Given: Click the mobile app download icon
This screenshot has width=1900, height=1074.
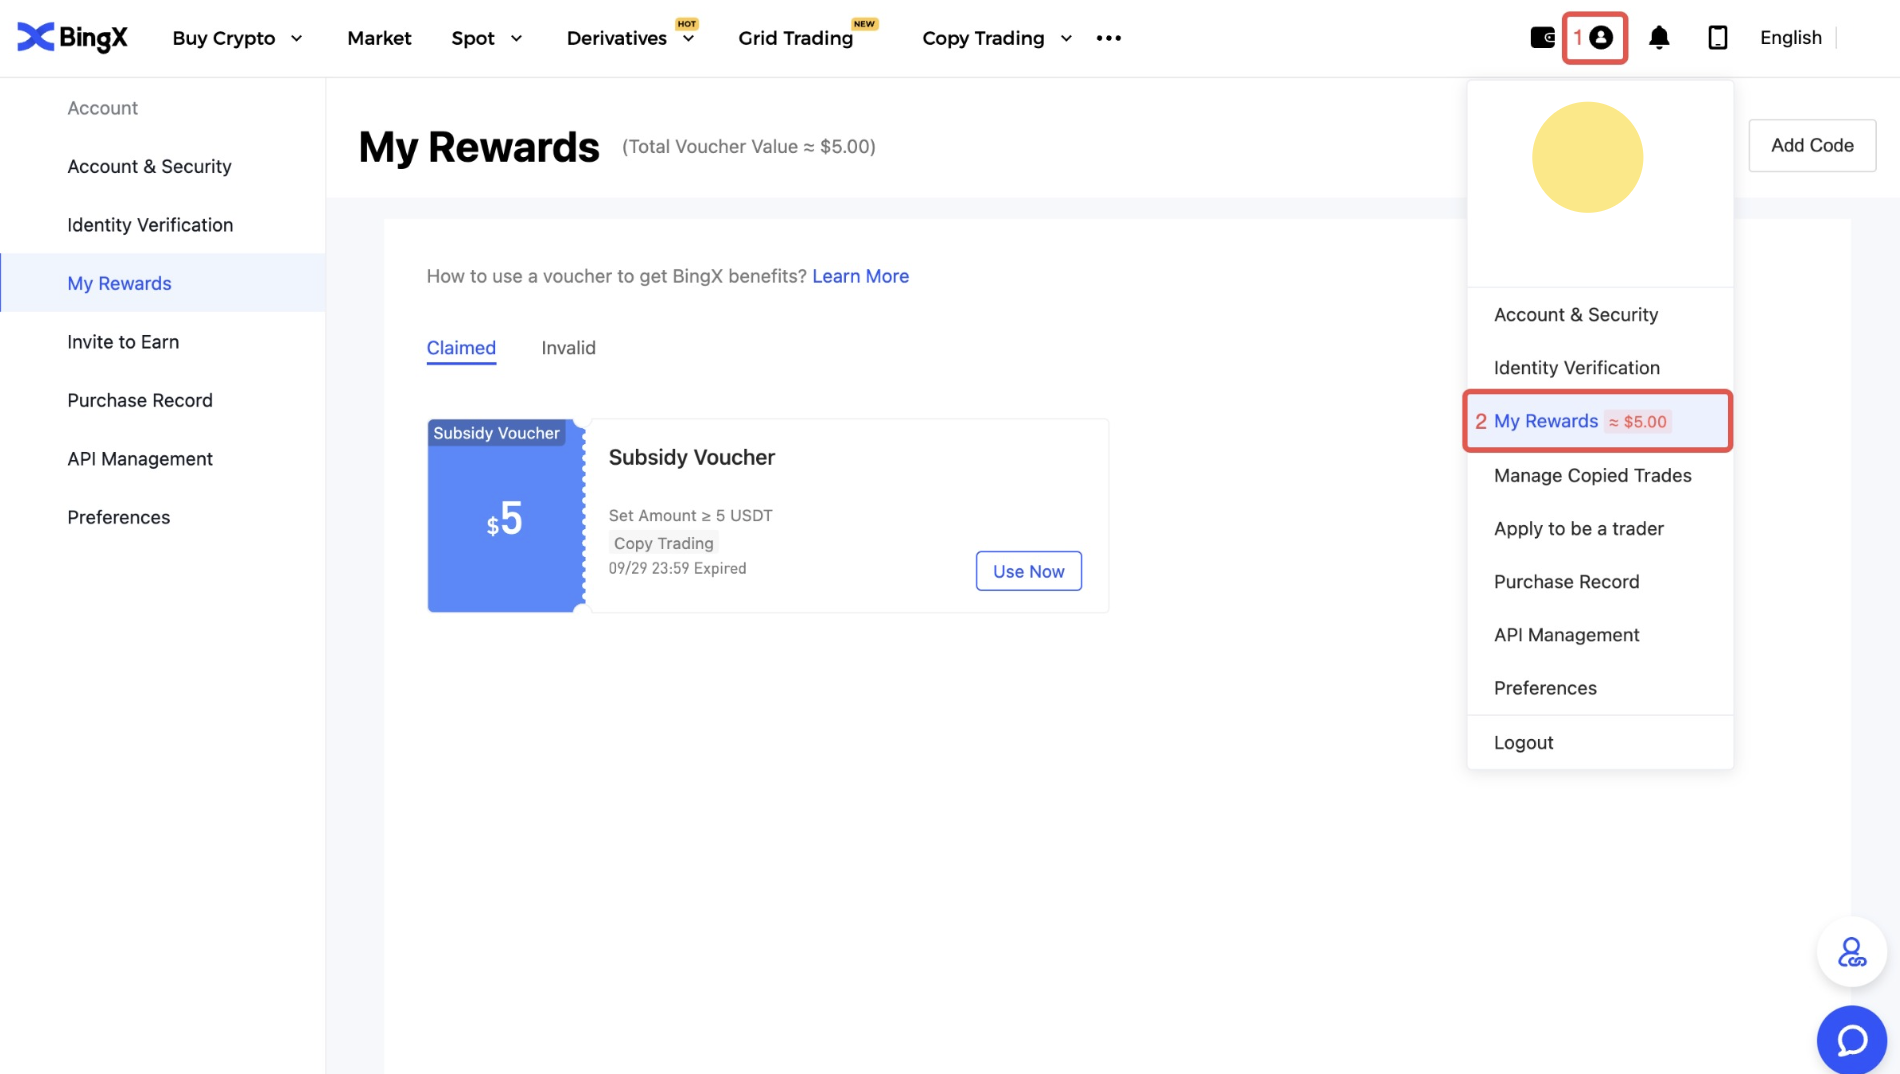Looking at the screenshot, I should pos(1717,38).
